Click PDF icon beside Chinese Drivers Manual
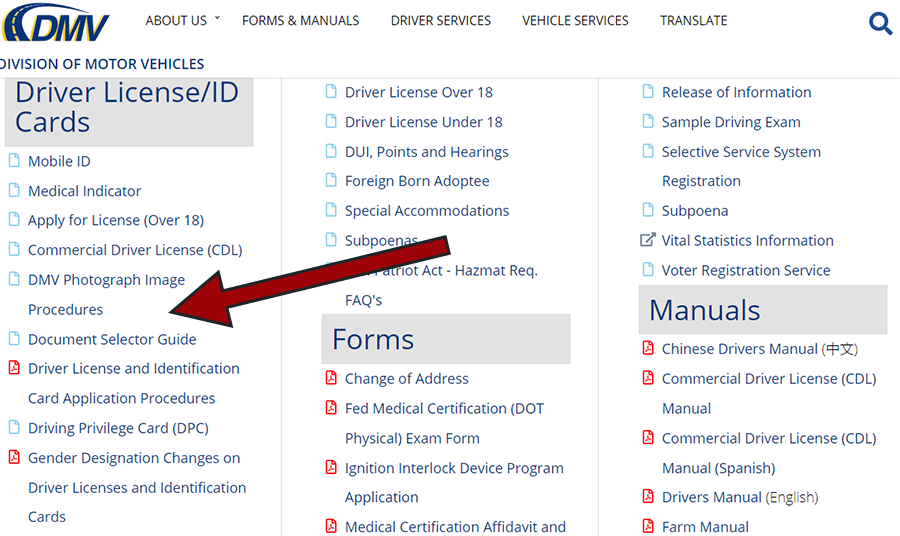 coord(648,348)
